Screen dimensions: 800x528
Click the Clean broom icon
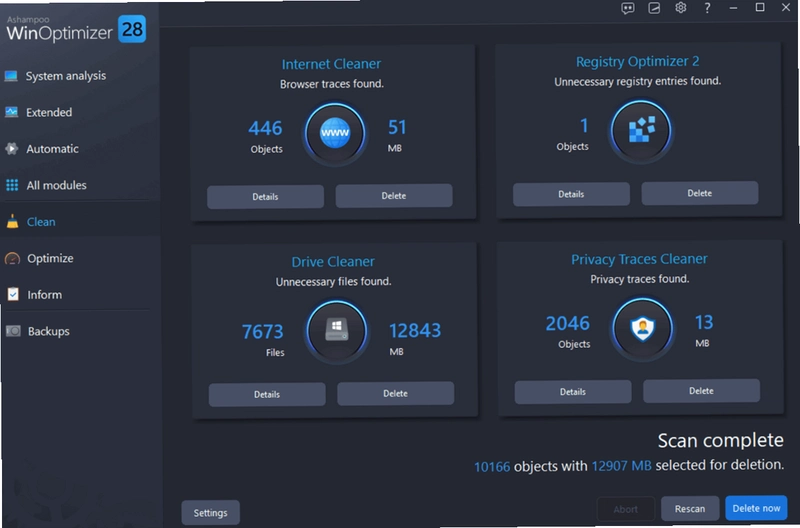12,221
